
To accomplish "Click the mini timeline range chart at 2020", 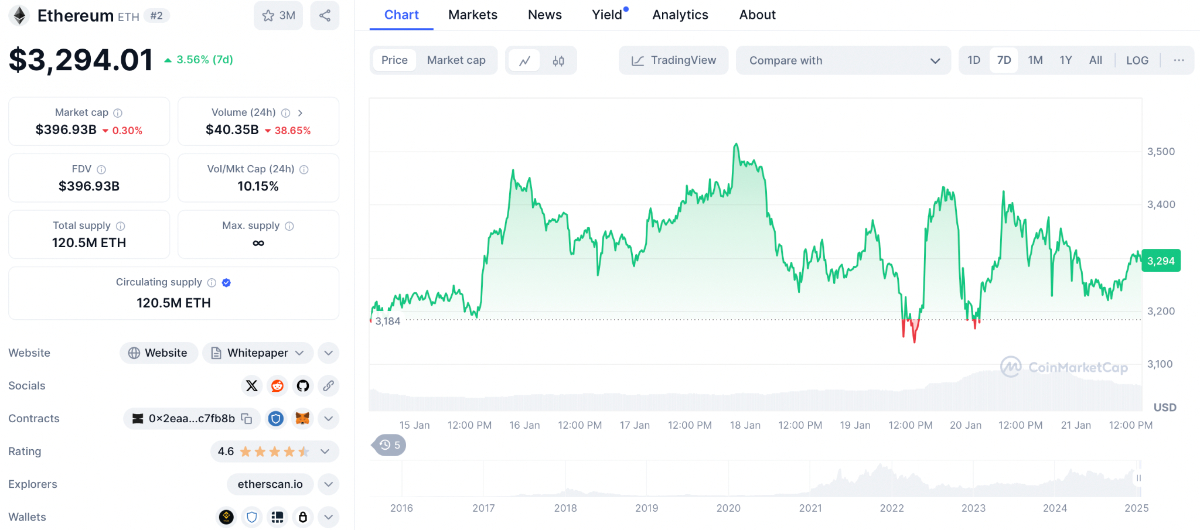I will point(728,480).
